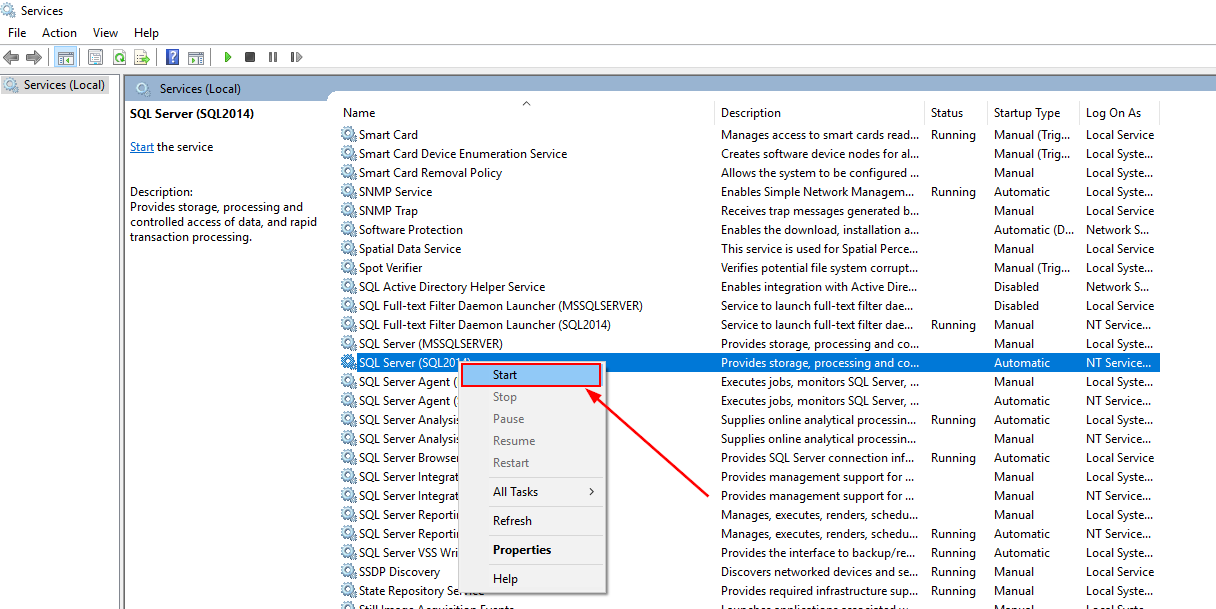Sort by the Status column header
Image resolution: width=1216 pixels, height=609 pixels.
pyautogui.click(x=955, y=113)
